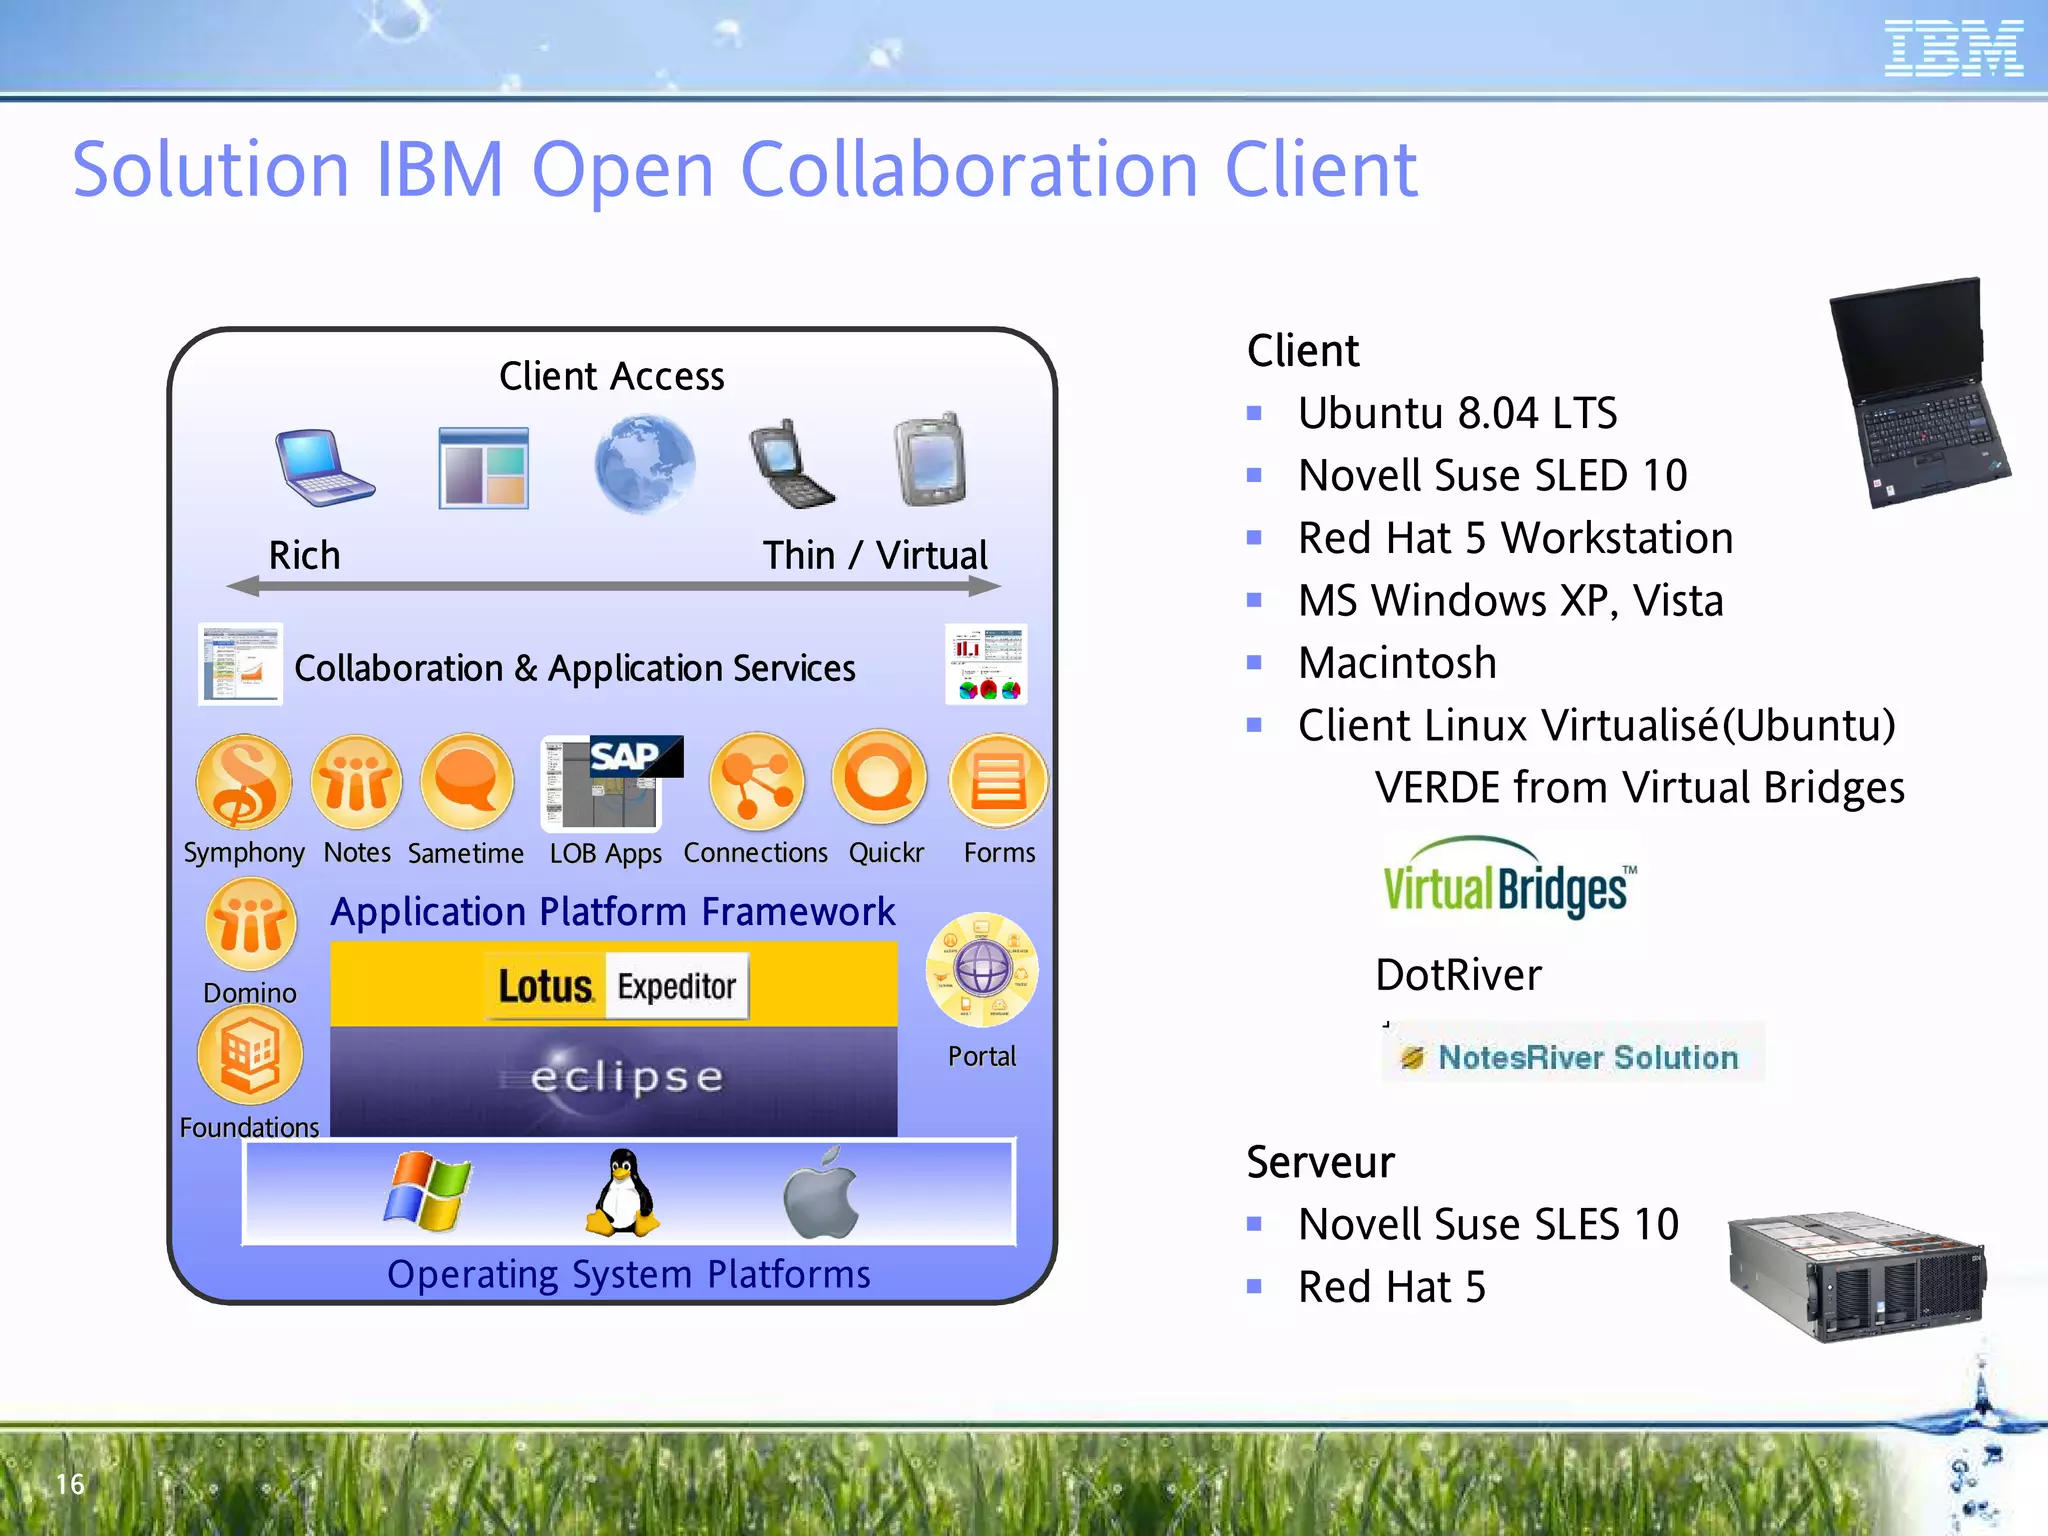Click the slide title Solution IBM Open Collaboration Client

coord(745,169)
